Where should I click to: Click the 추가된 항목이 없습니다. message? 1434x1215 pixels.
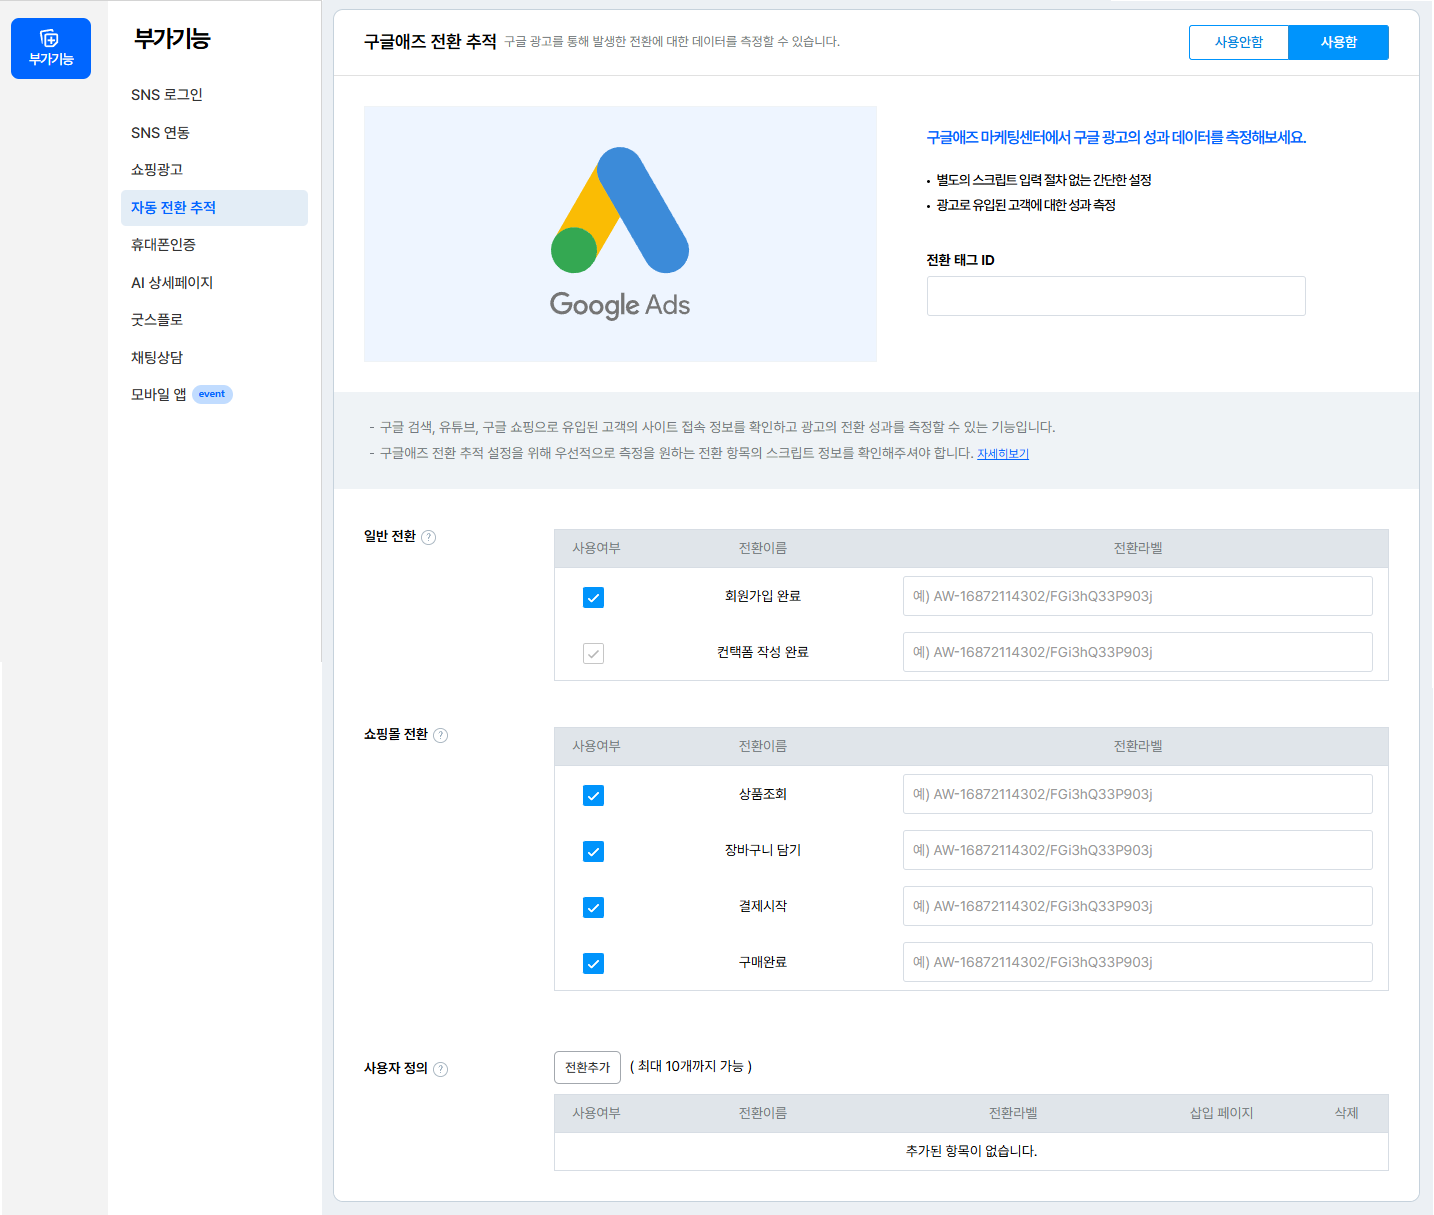[971, 1151]
